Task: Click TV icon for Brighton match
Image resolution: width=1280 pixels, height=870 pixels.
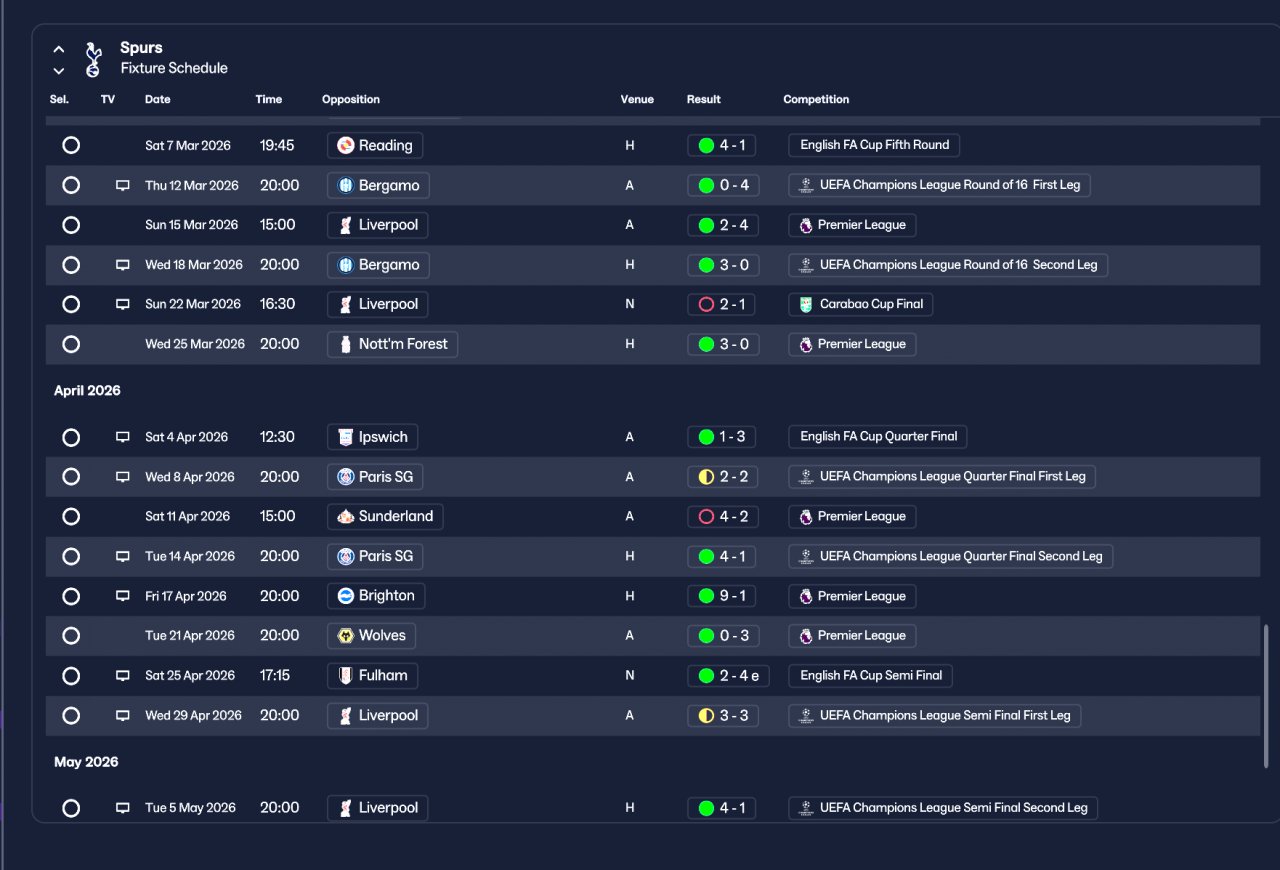Action: pyautogui.click(x=123, y=596)
